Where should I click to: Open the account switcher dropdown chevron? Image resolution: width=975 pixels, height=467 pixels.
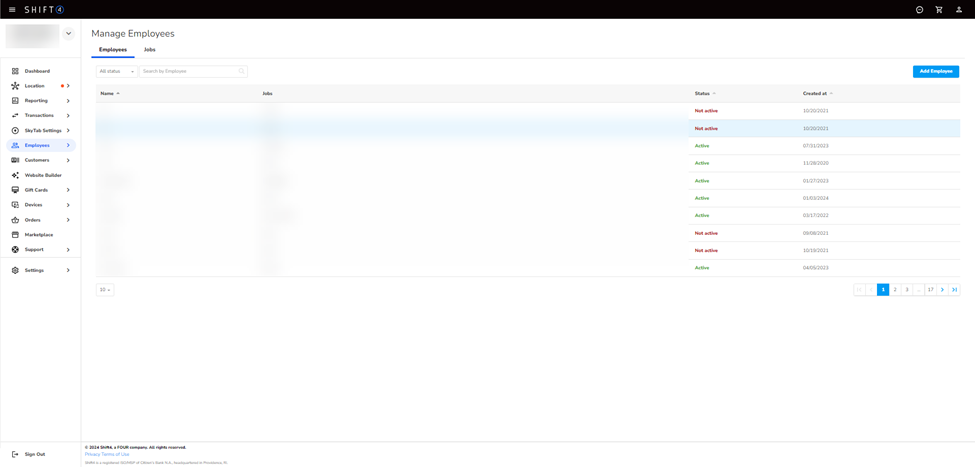coord(68,34)
